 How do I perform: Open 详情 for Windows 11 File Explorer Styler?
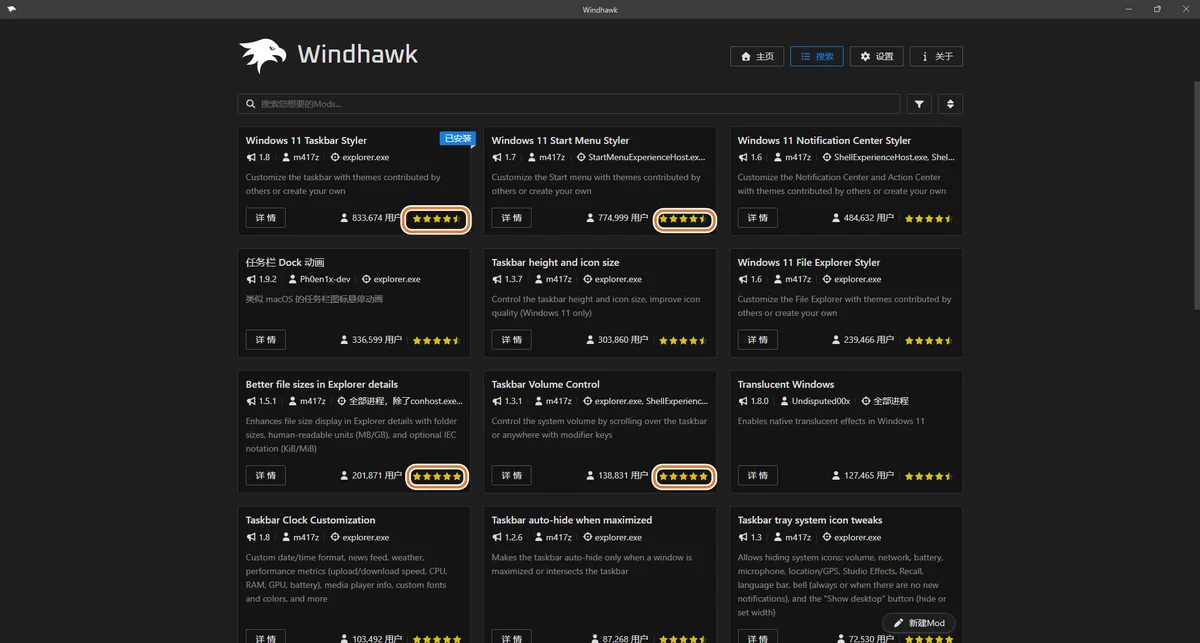(x=758, y=340)
